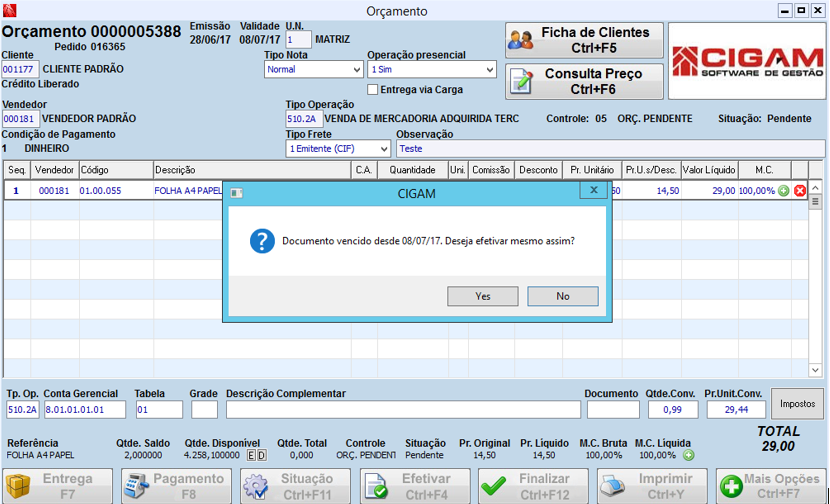Click the Tp. Op. field at bottom
Viewport: 830px width, 504px height.
[x=23, y=410]
